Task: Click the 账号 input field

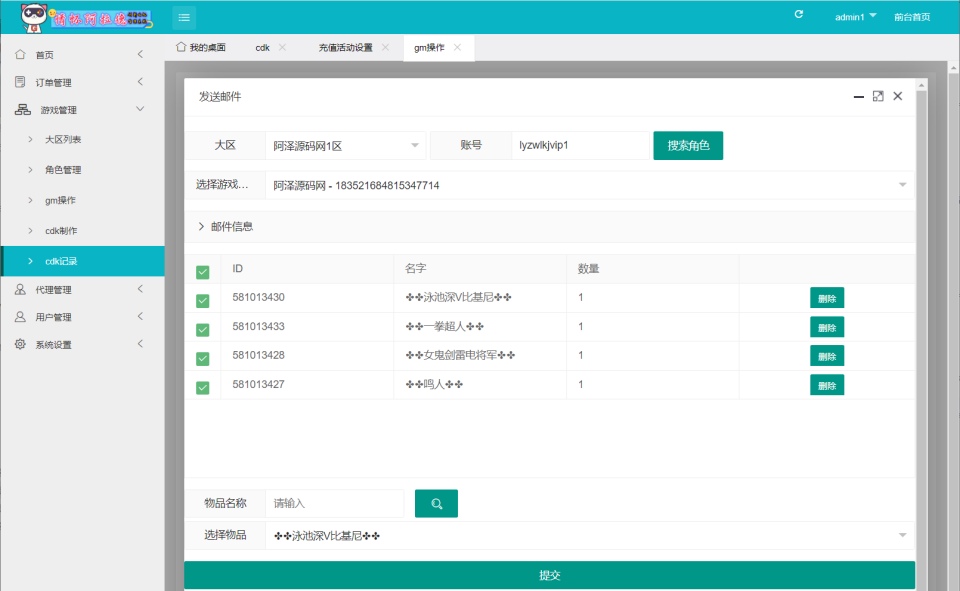Action: pyautogui.click(x=580, y=145)
